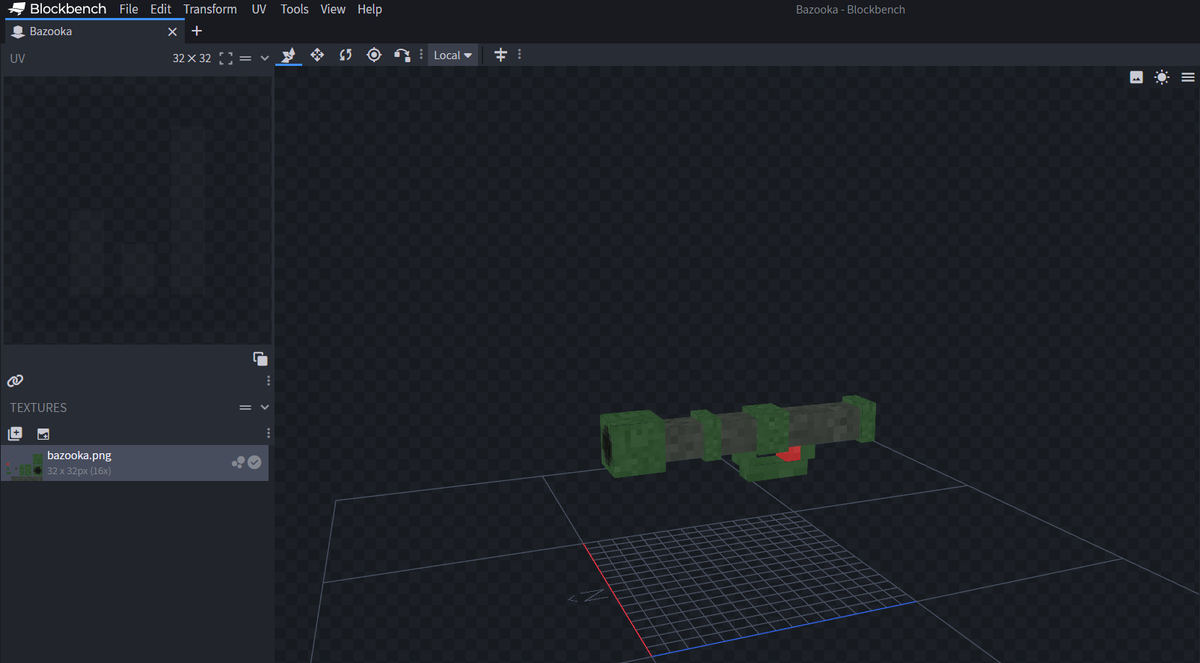
Task: Select the bazooka.png texture
Action: coord(135,463)
